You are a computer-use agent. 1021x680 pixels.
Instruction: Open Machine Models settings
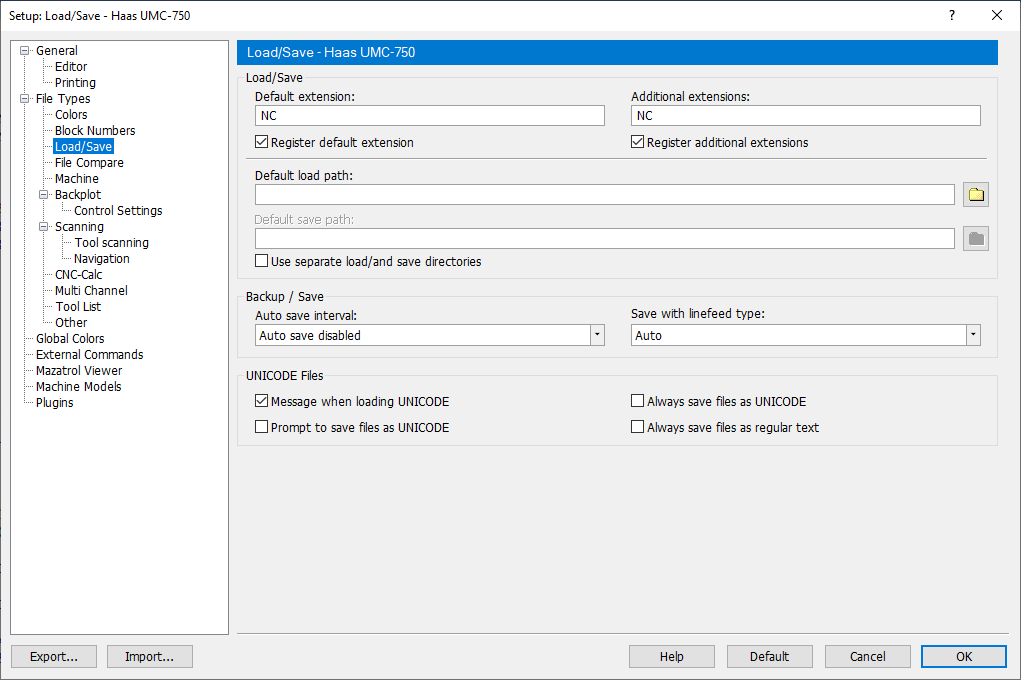79,386
